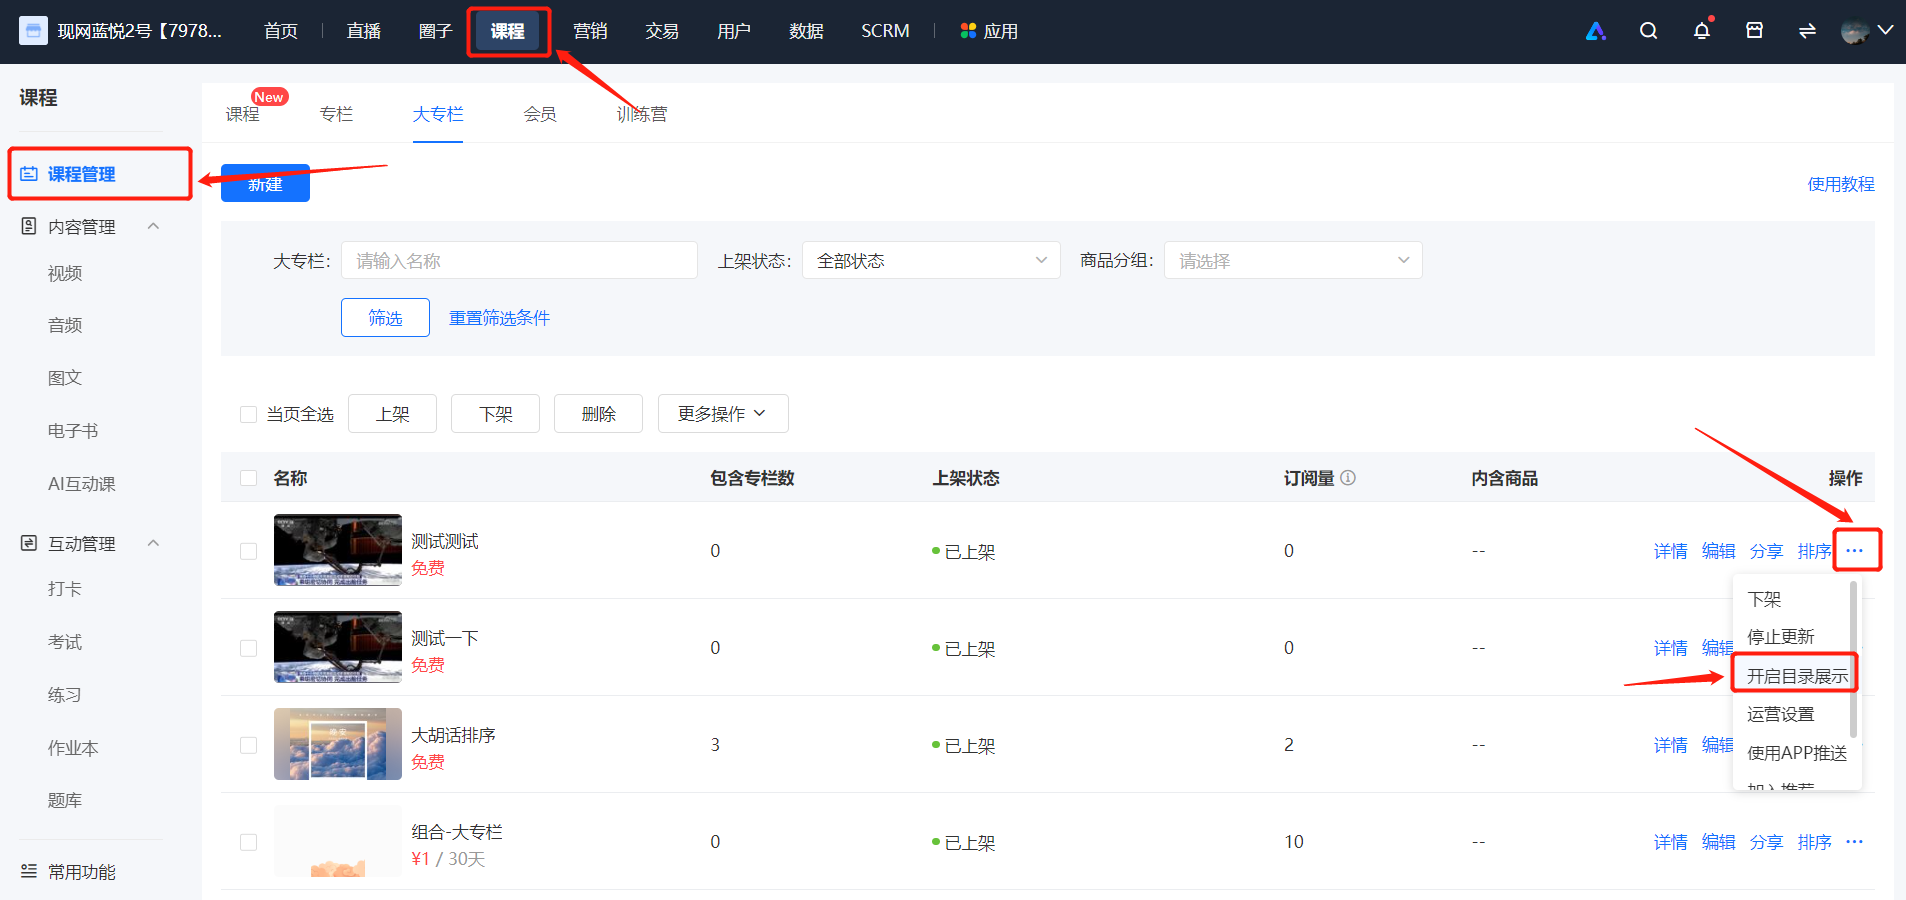Click the bulk 上架 button
This screenshot has width=1906, height=900.
[x=392, y=414]
